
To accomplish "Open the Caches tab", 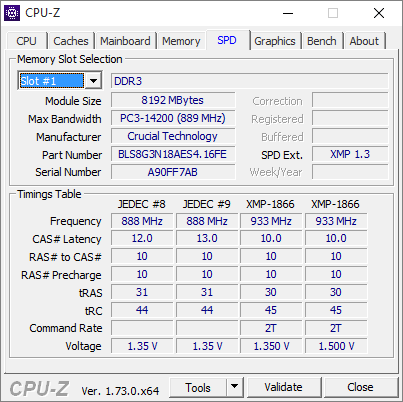I will (71, 41).
